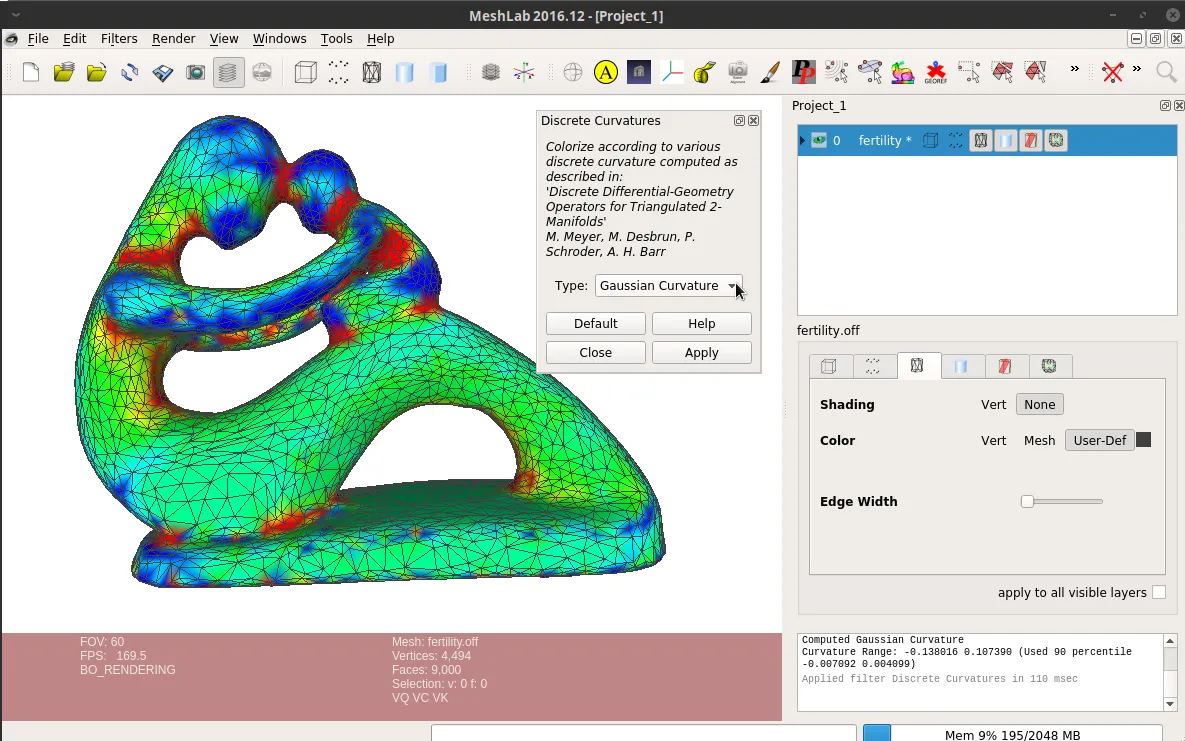Viewport: 1185px width, 741px height.
Task: Create a new empty project
Action: (31, 73)
